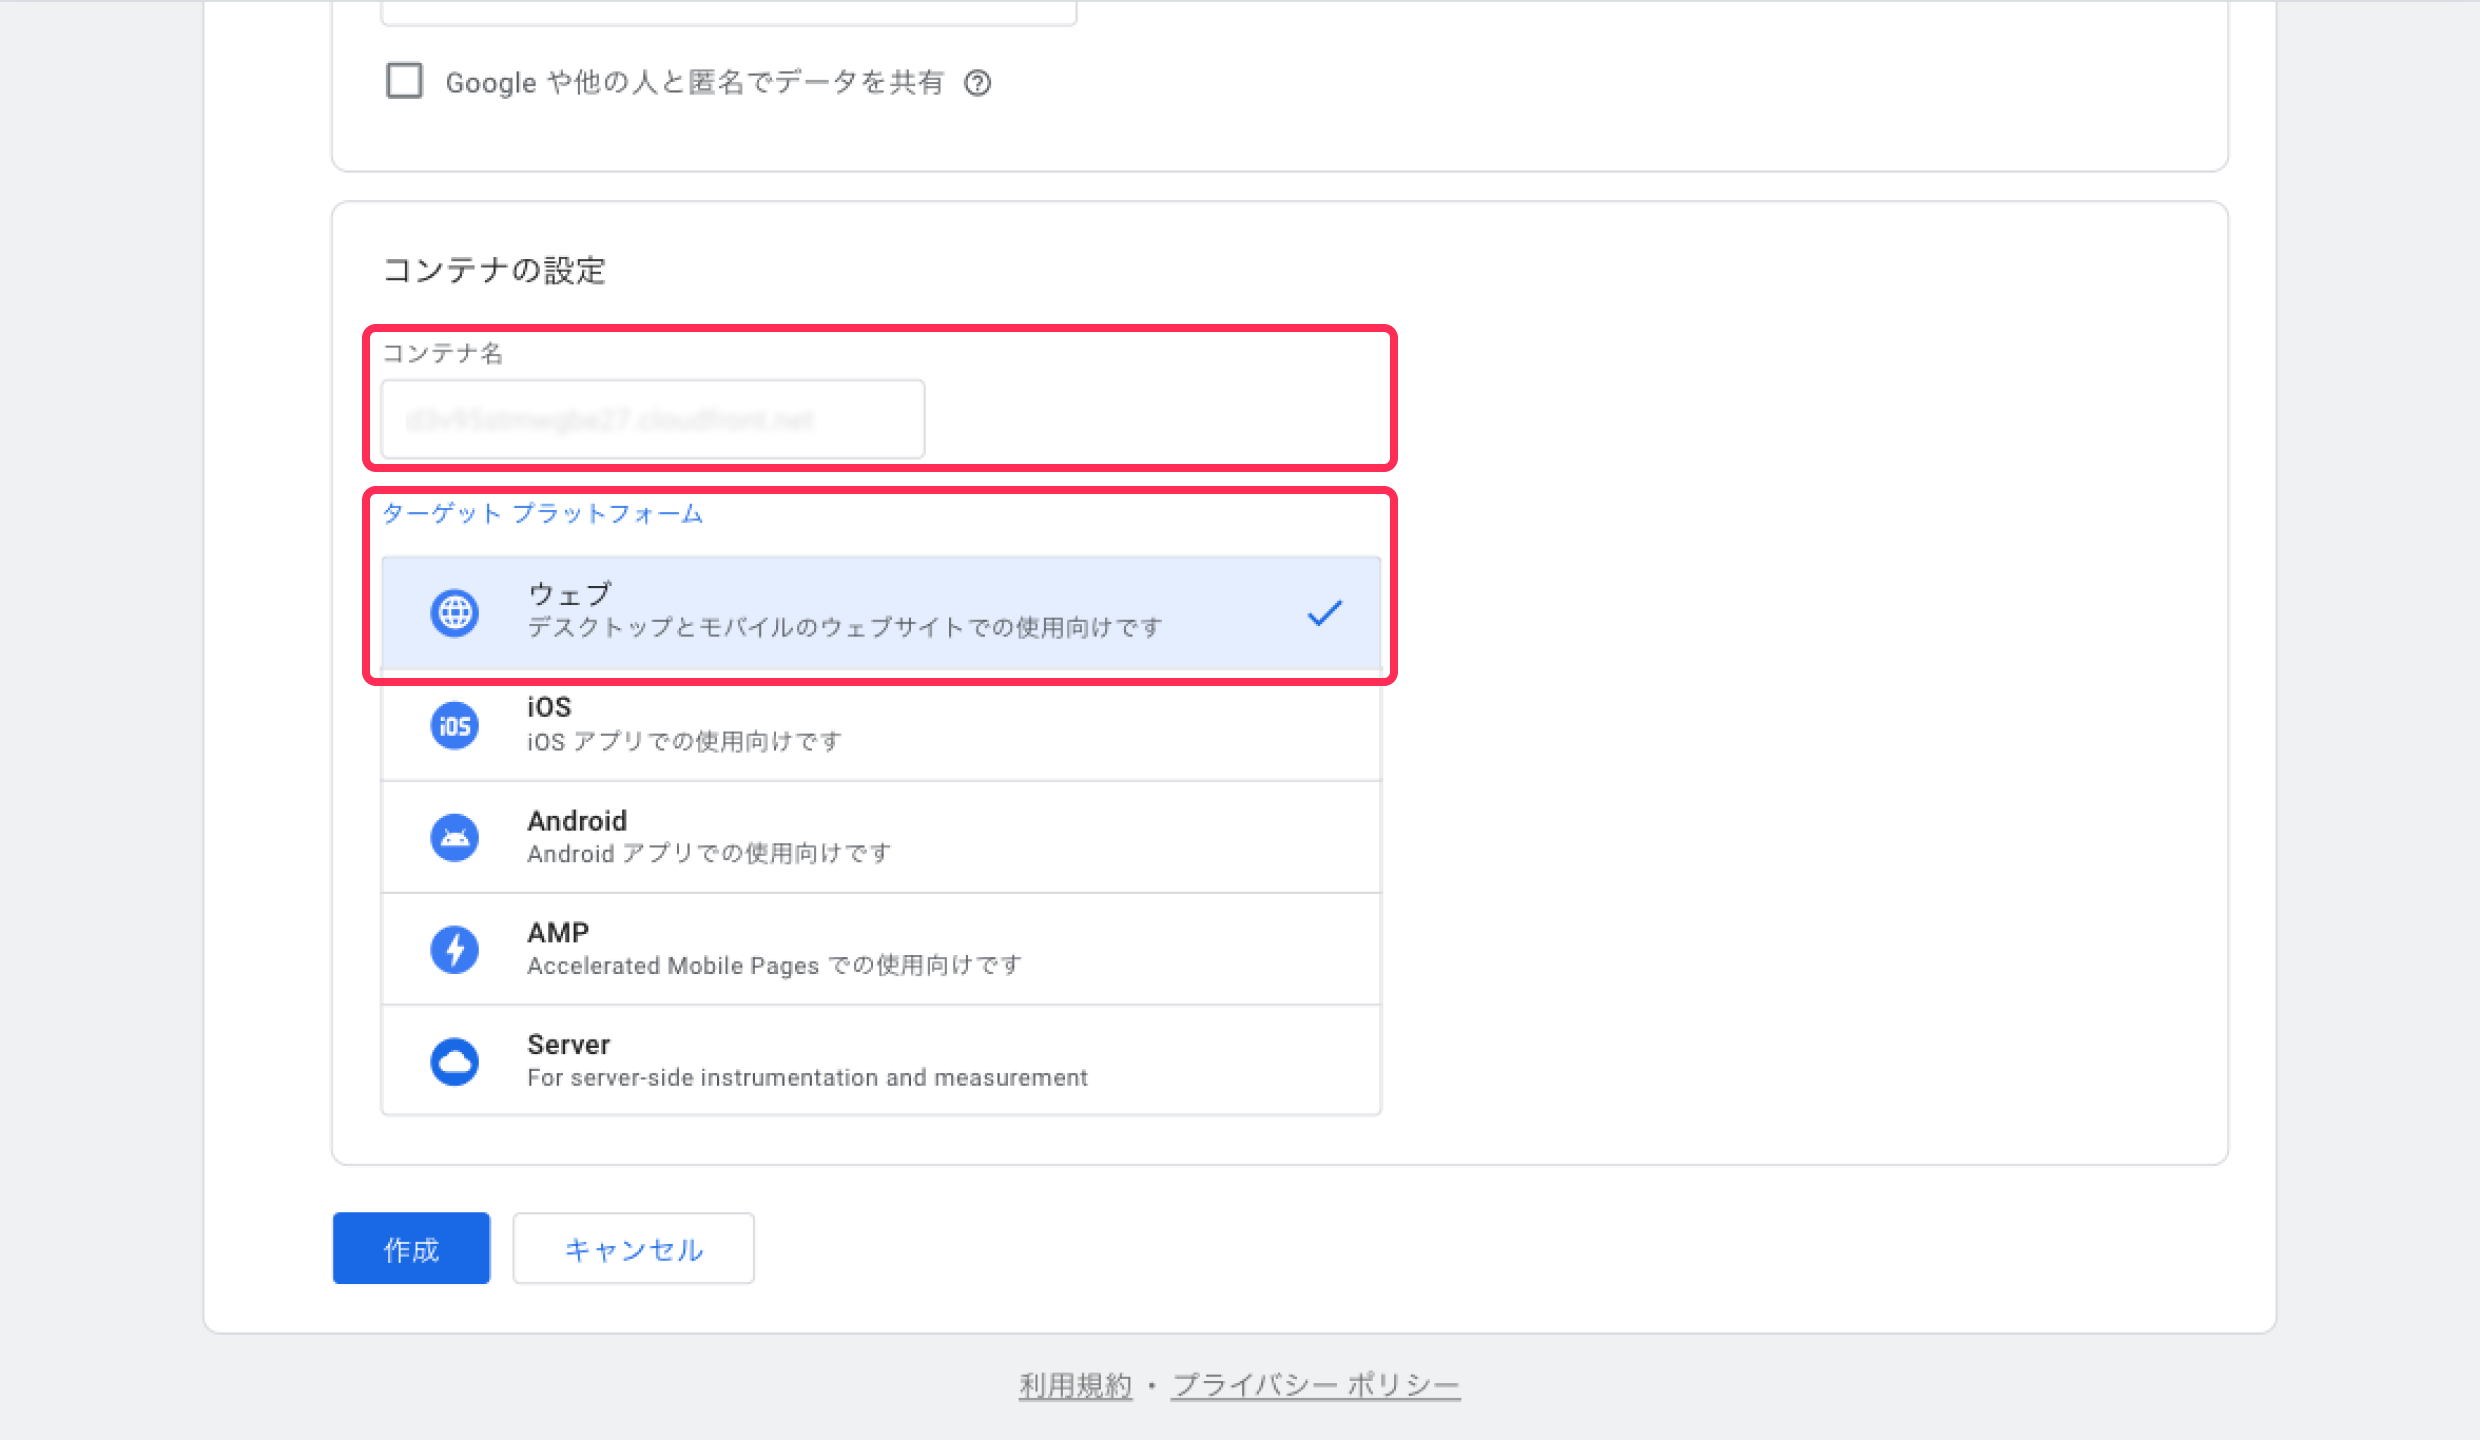Click the AMP lightning bolt icon
The height and width of the screenshot is (1440, 2480).
pos(454,949)
